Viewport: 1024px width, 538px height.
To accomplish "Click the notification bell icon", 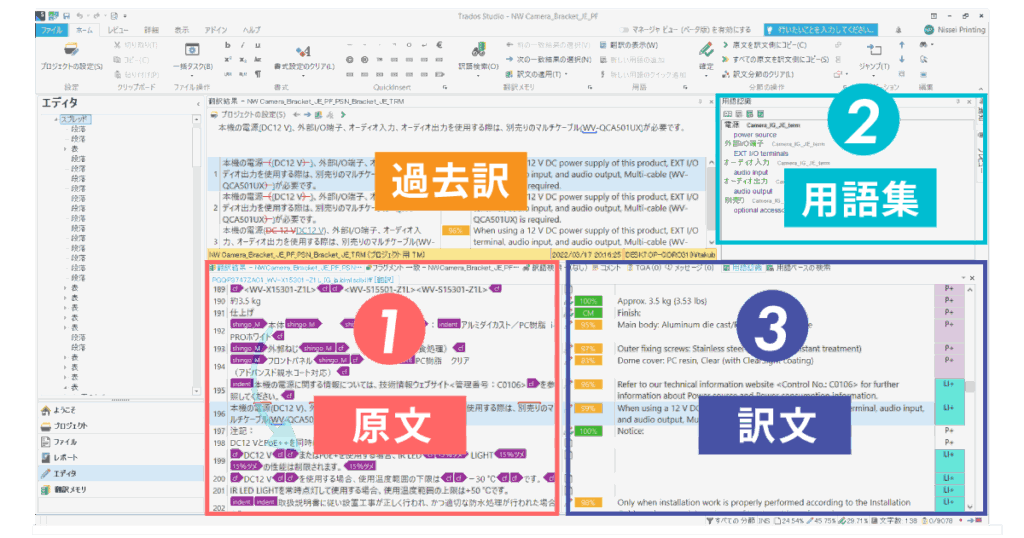I will point(899,30).
